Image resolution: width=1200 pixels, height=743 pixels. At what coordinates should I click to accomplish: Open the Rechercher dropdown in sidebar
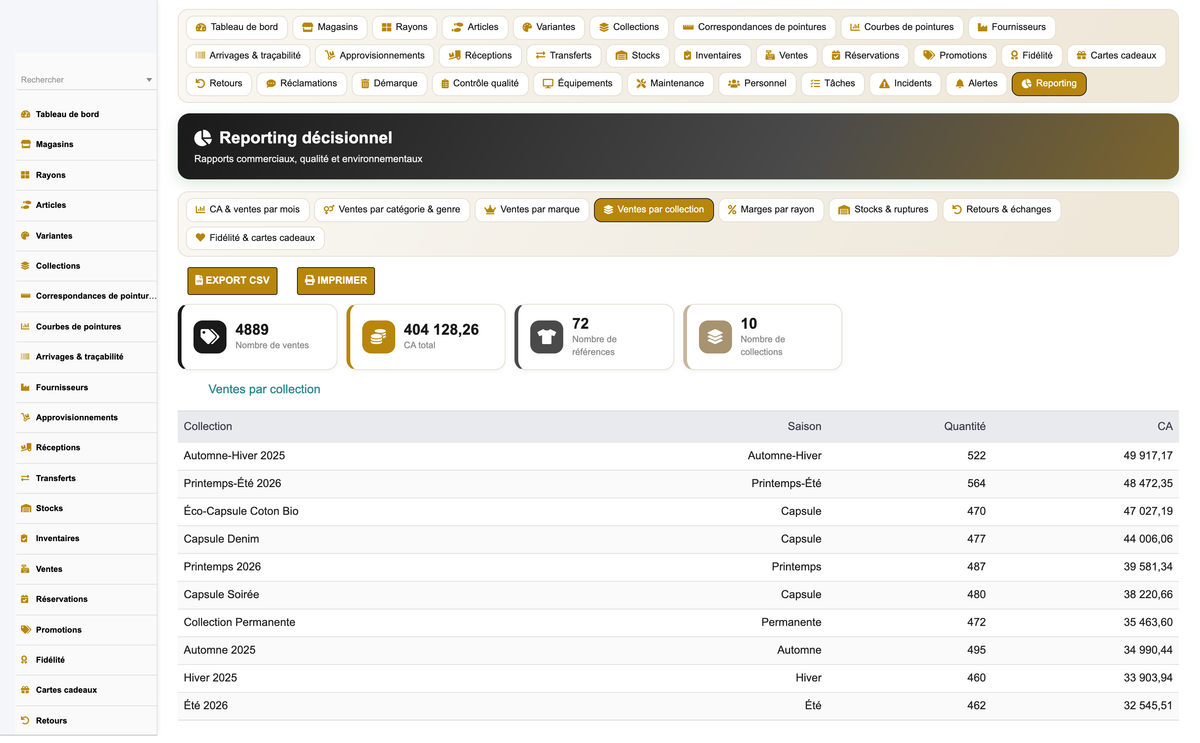pyautogui.click(x=86, y=80)
